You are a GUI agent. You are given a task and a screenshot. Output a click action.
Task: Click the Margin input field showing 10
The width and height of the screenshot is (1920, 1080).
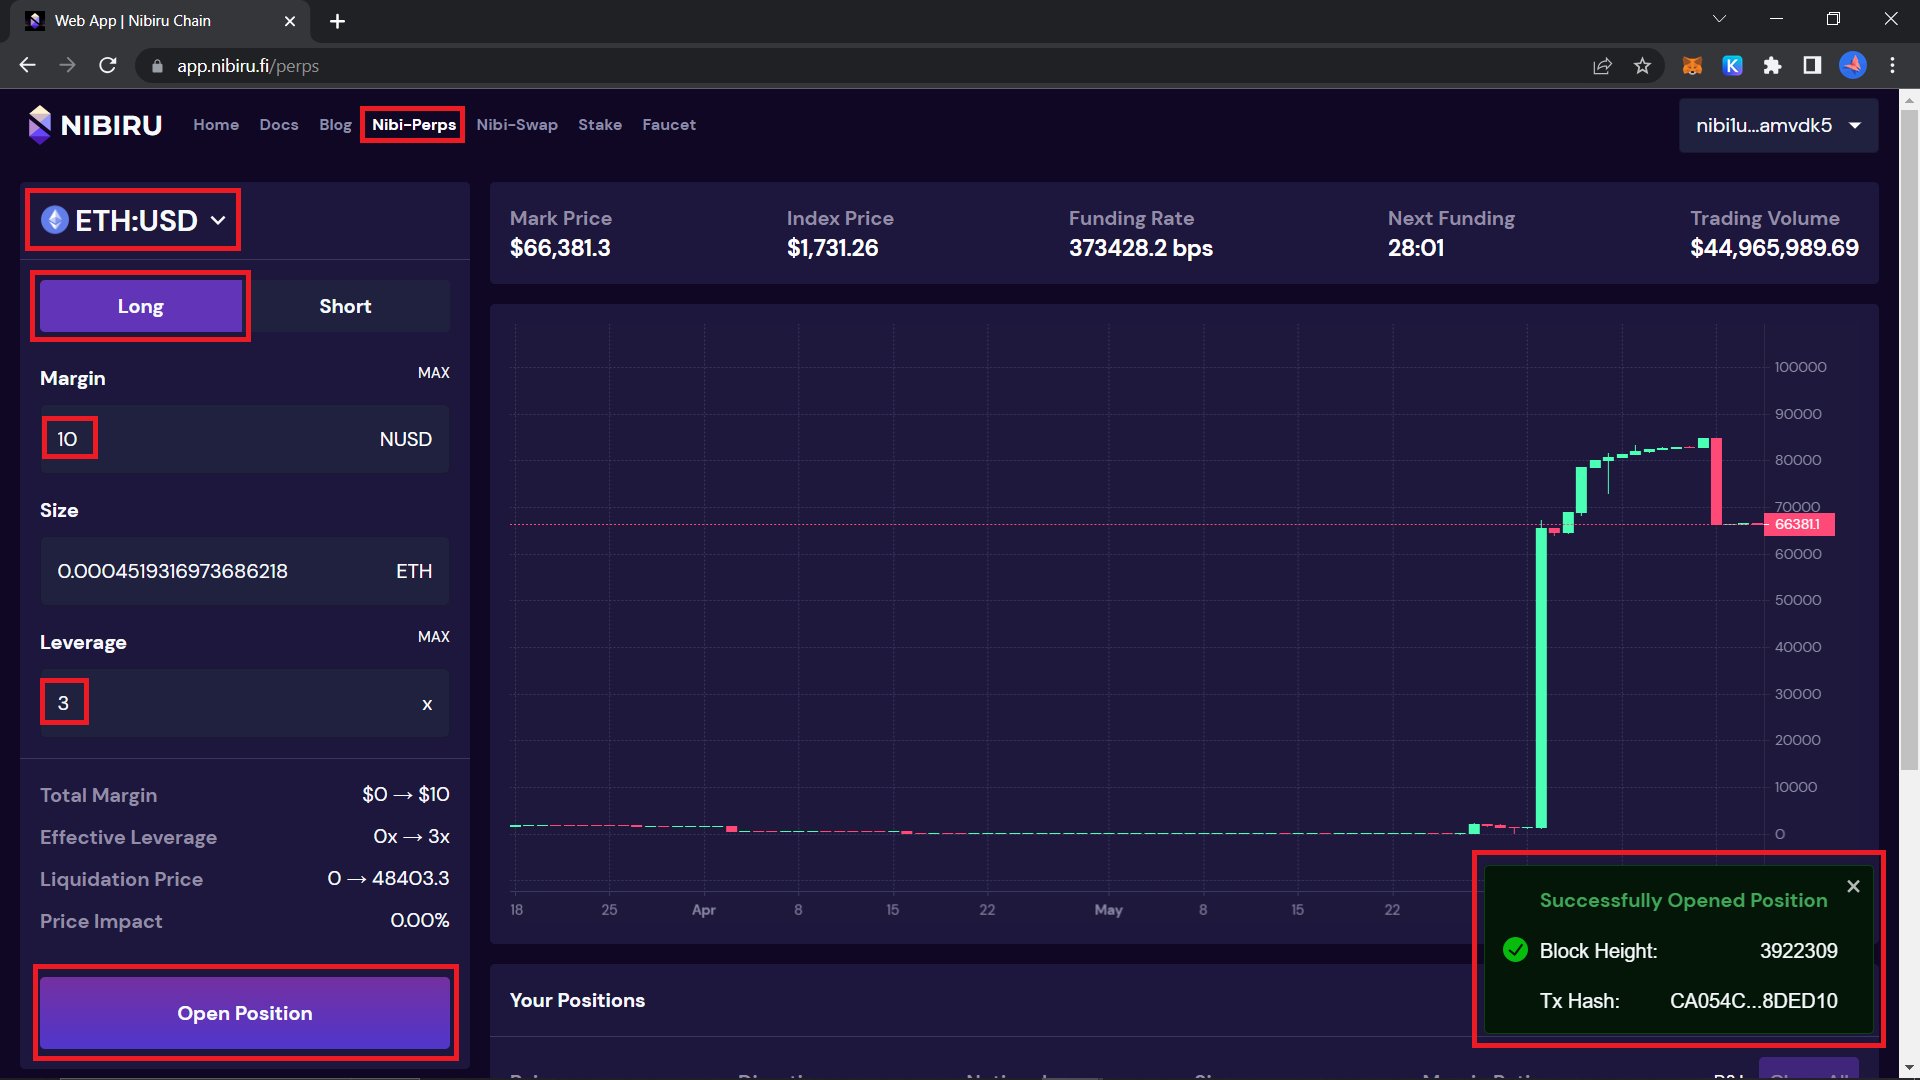tap(69, 438)
